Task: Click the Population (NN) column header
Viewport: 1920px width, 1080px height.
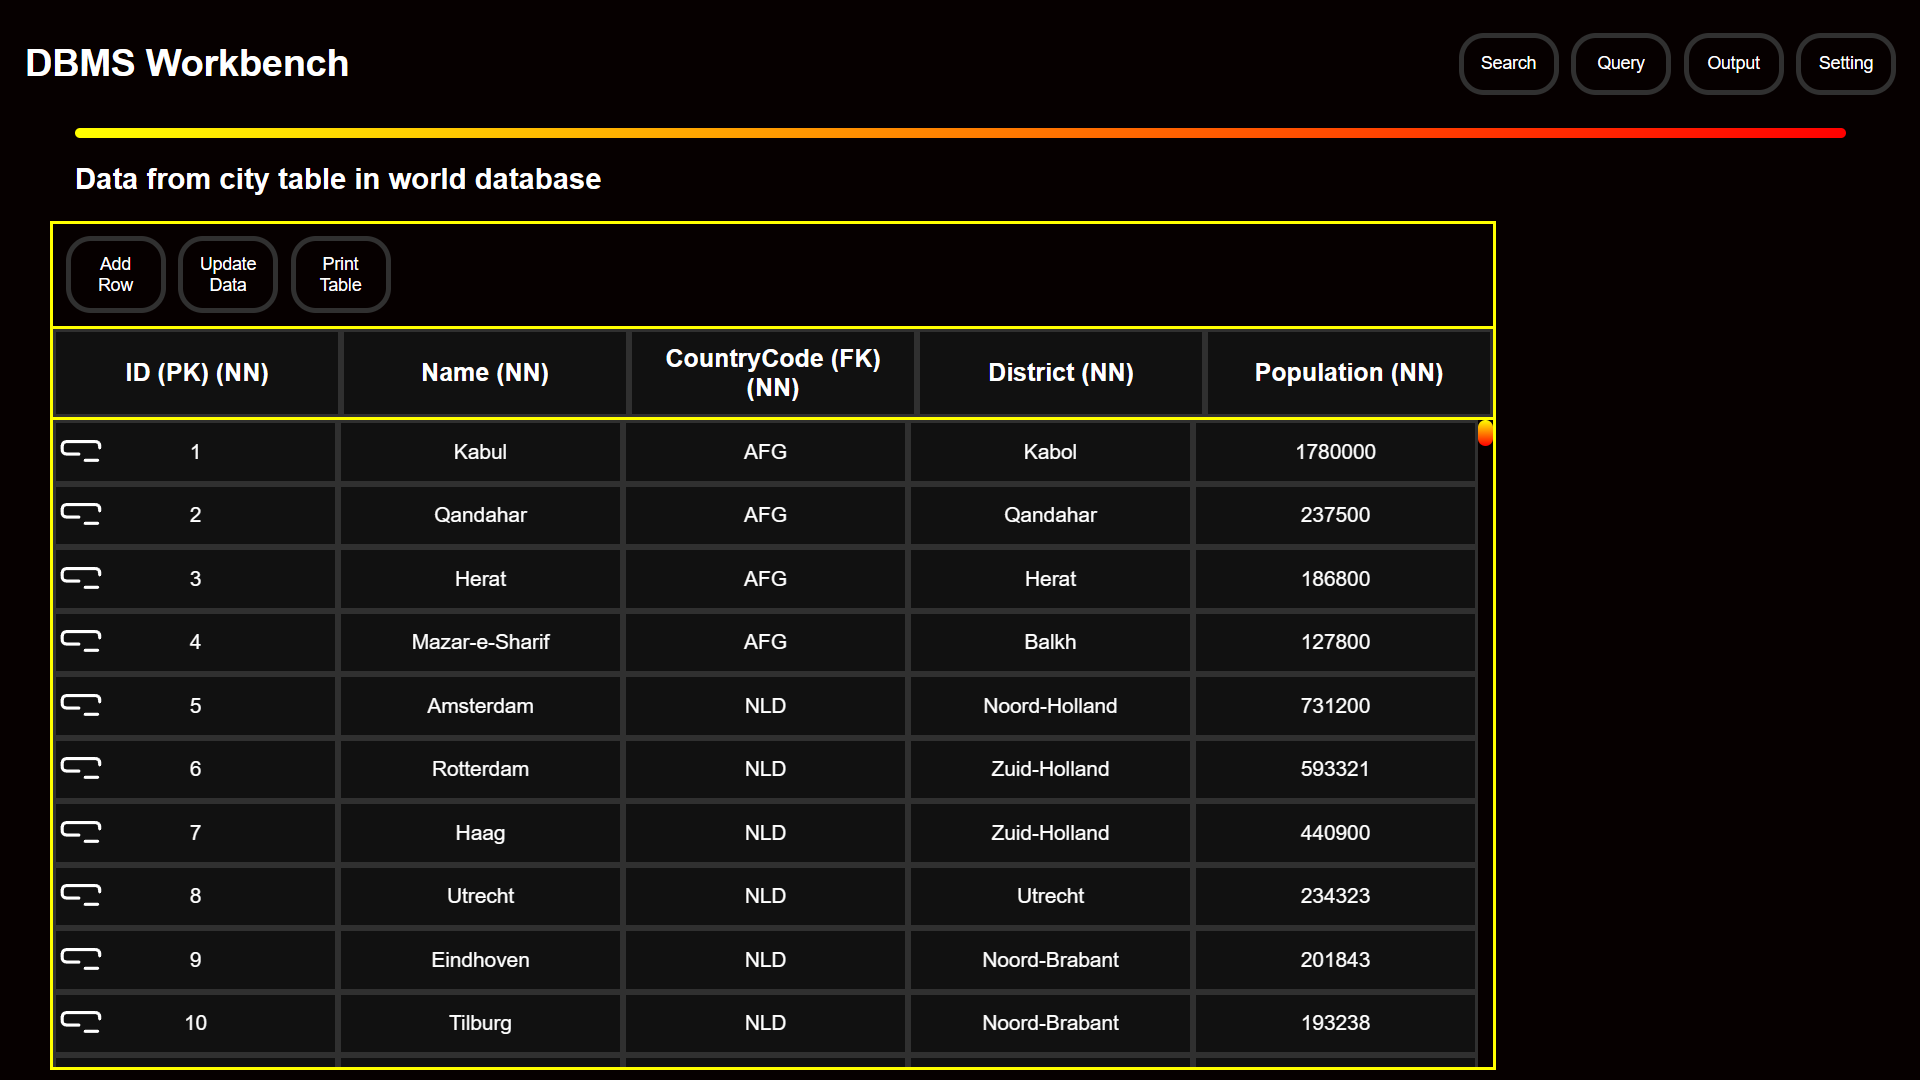Action: pyautogui.click(x=1349, y=373)
